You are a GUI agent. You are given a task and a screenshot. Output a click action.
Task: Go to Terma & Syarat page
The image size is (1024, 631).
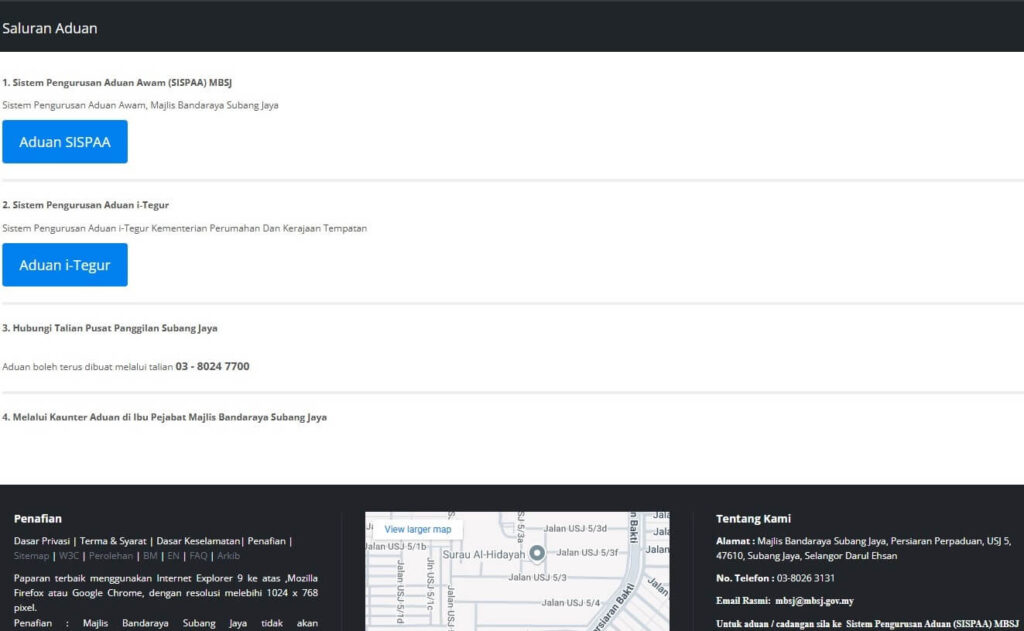(113, 541)
